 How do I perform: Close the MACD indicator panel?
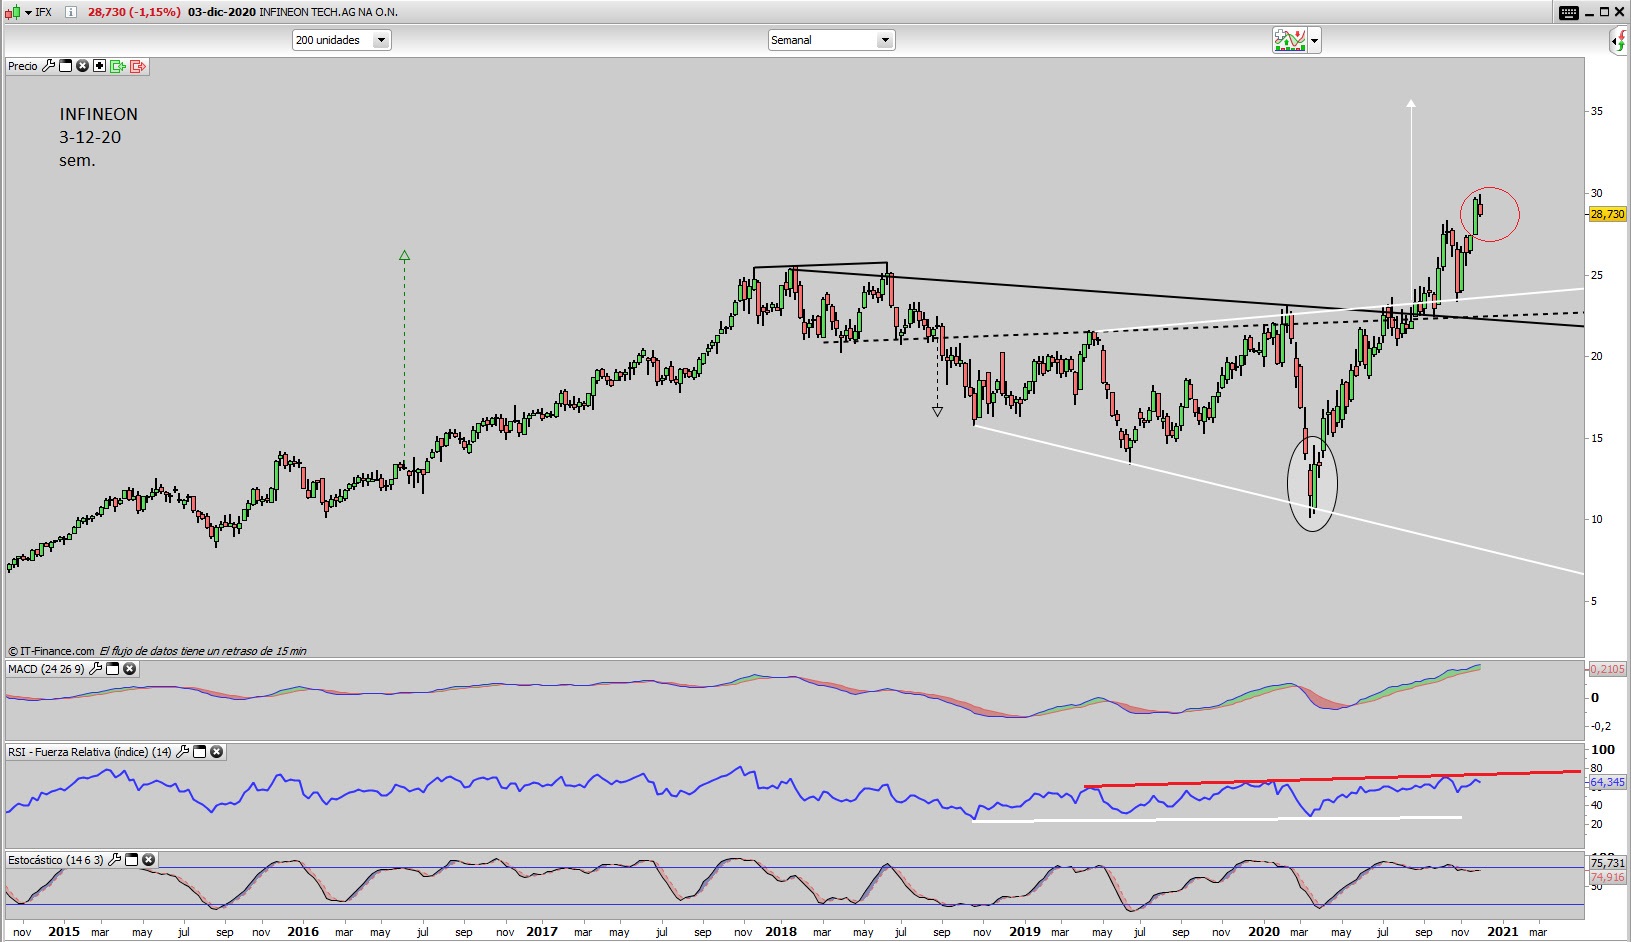click(130, 669)
